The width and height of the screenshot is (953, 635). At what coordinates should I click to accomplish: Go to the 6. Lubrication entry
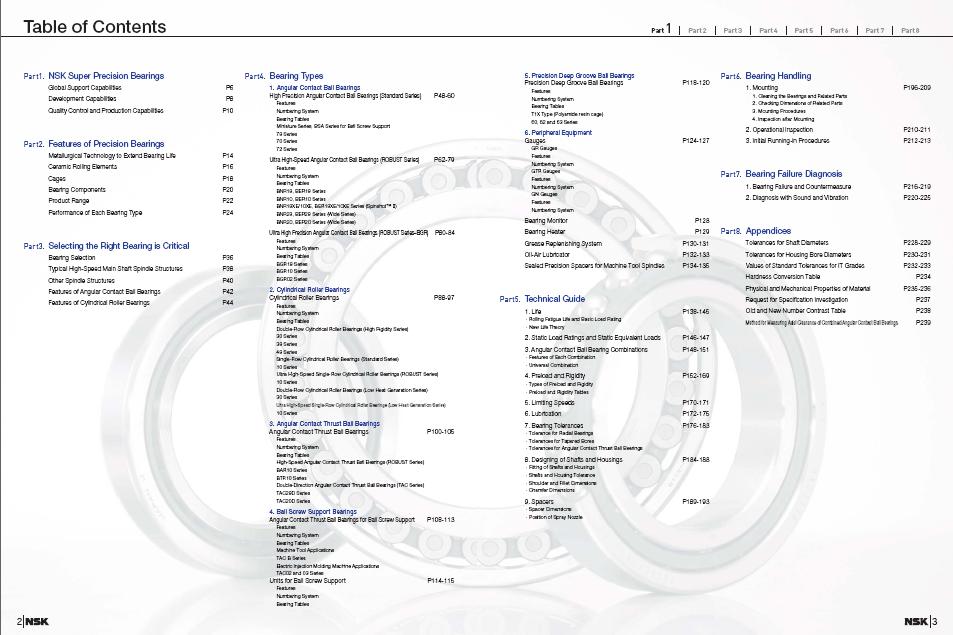pos(543,414)
